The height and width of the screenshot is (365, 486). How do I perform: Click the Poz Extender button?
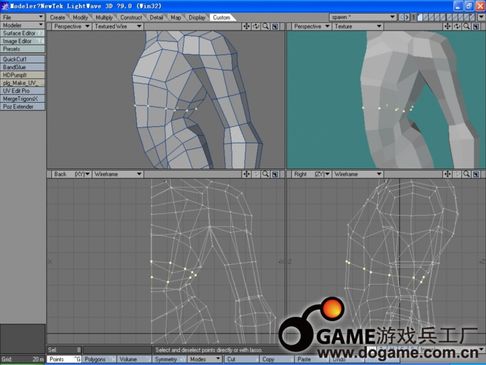pos(22,107)
